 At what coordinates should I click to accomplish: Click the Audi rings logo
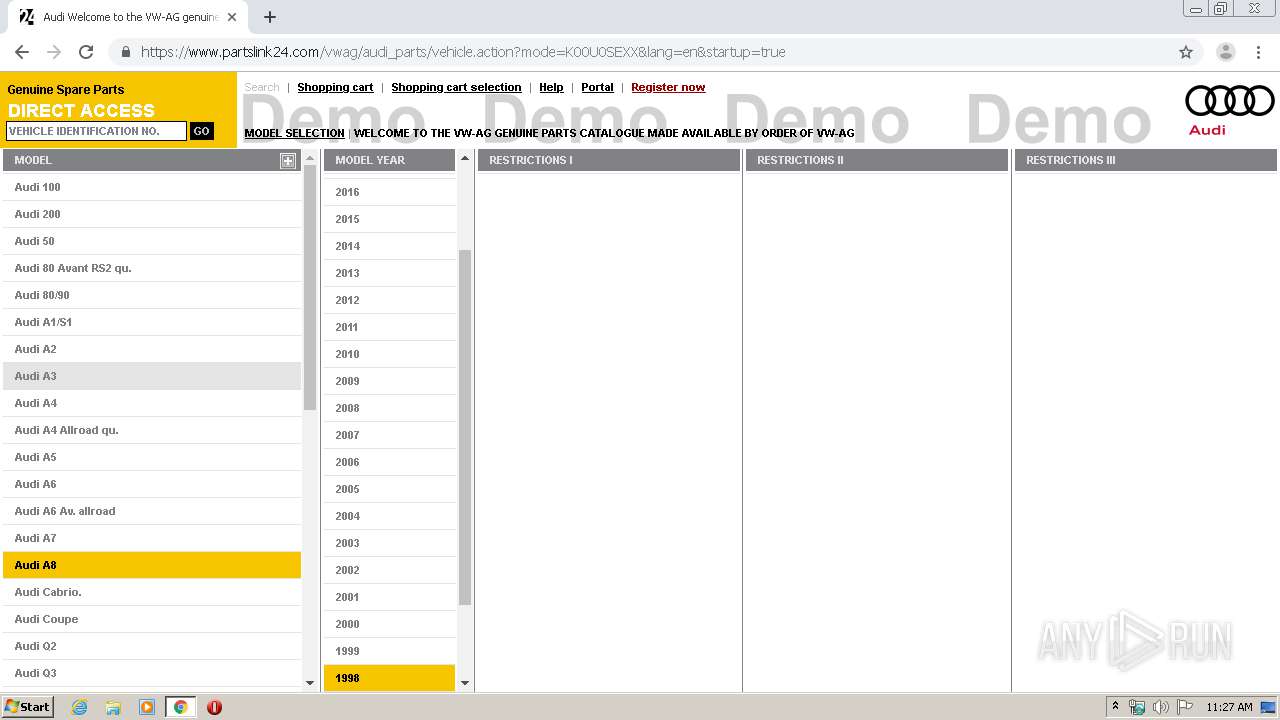pos(1229,101)
